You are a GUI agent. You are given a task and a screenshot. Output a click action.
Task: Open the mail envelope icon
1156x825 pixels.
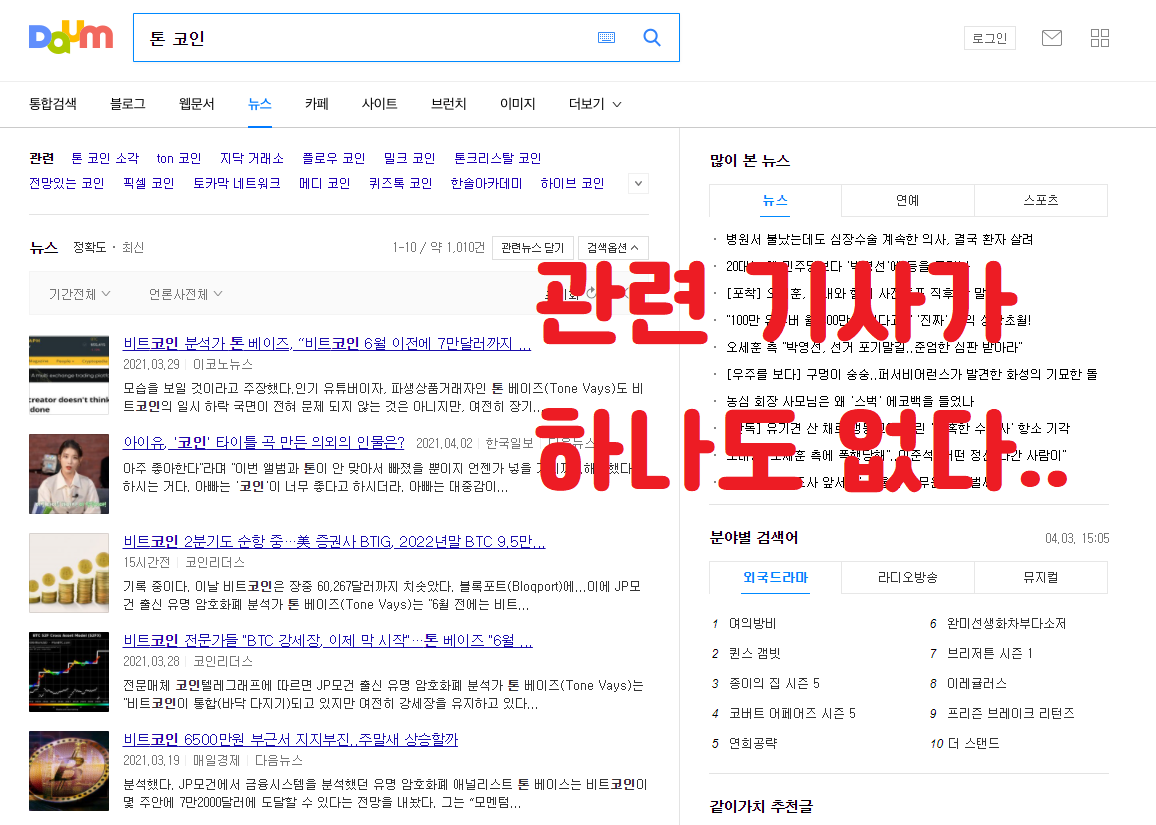click(1052, 38)
